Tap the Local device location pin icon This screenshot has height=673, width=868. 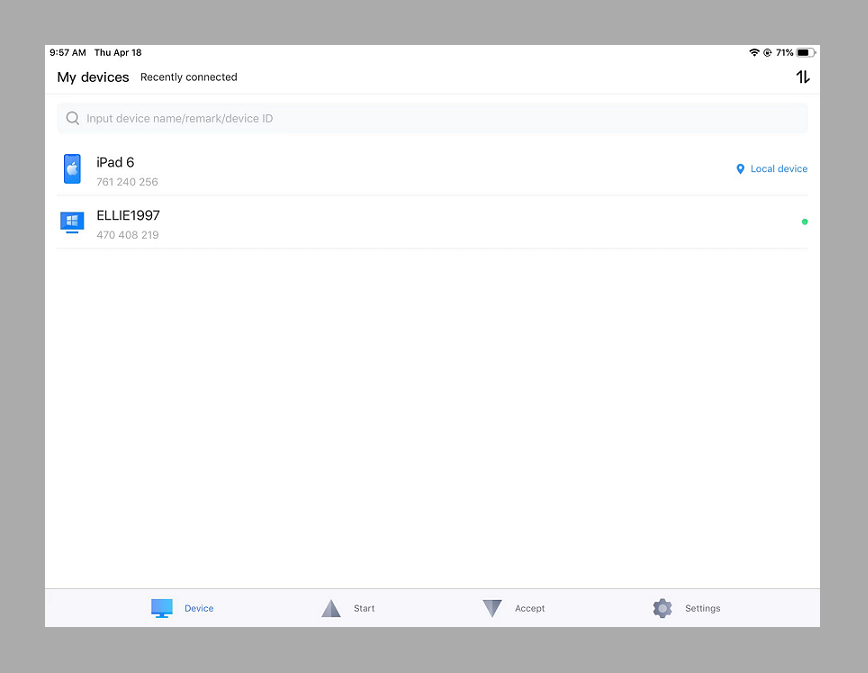click(740, 169)
